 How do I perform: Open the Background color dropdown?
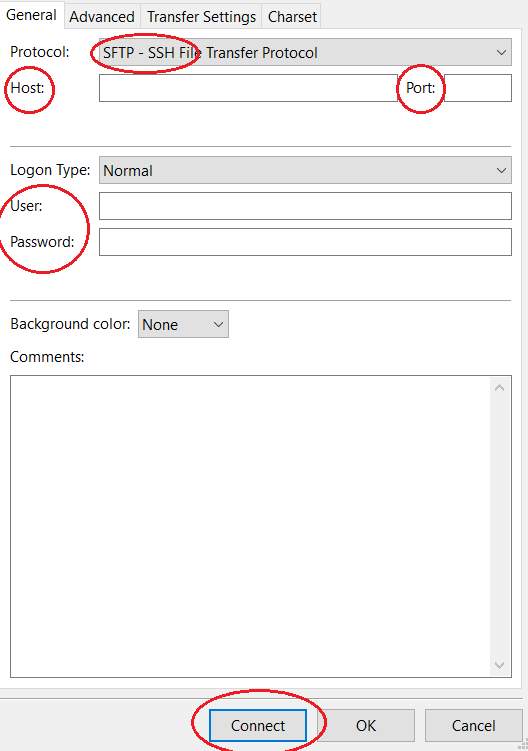coord(183,324)
